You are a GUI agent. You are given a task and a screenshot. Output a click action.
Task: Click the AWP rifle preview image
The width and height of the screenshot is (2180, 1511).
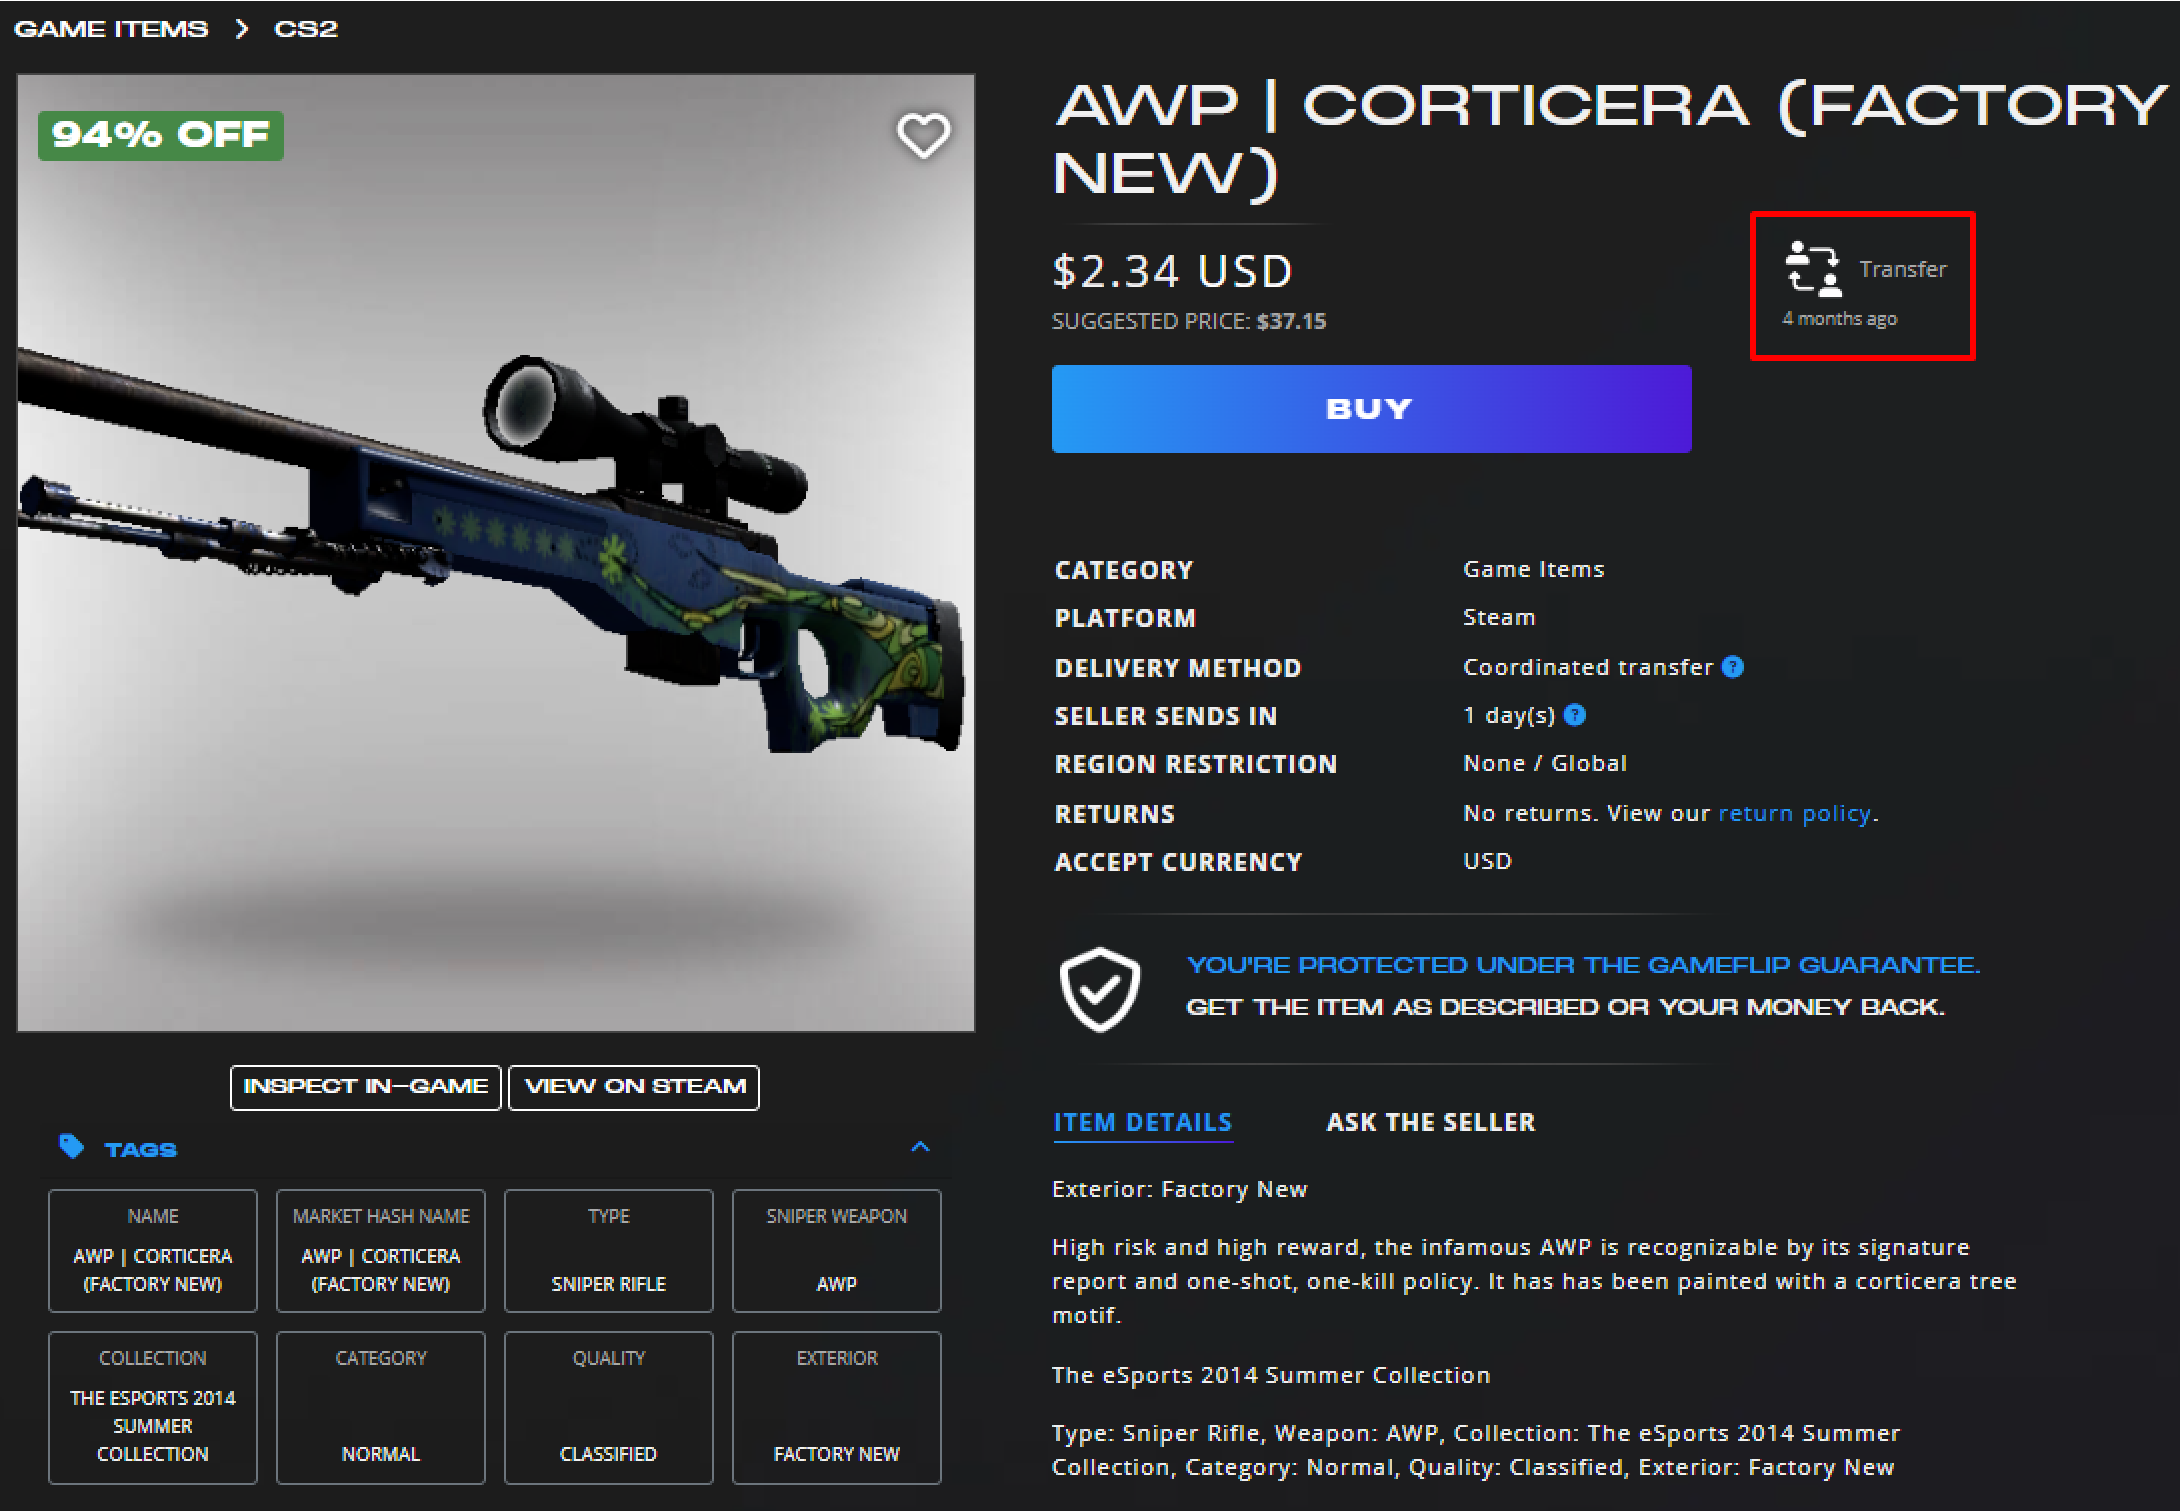tap(496, 552)
